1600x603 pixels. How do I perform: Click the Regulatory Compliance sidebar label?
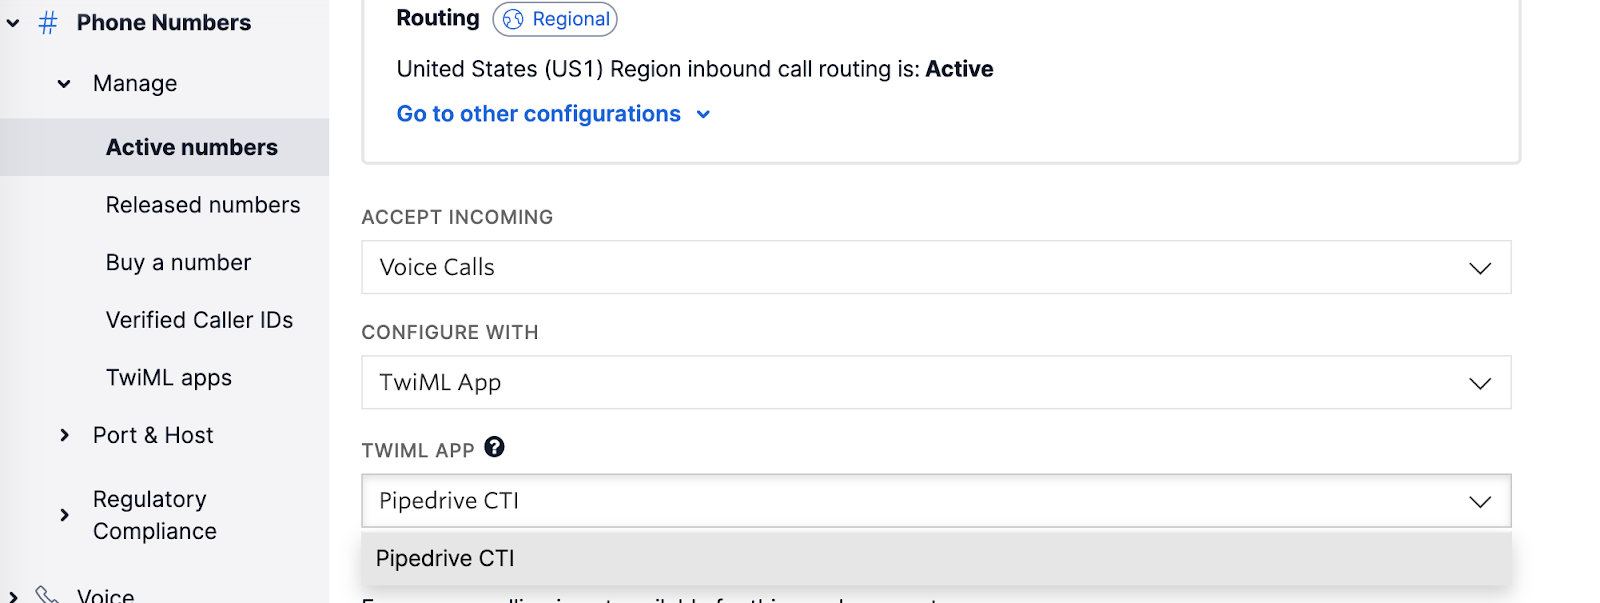(x=155, y=515)
